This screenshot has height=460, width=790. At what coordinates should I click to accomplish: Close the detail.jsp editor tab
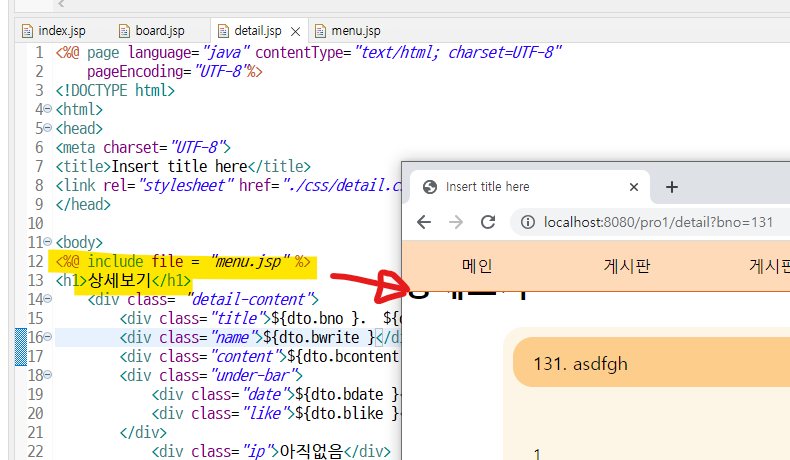tap(296, 31)
